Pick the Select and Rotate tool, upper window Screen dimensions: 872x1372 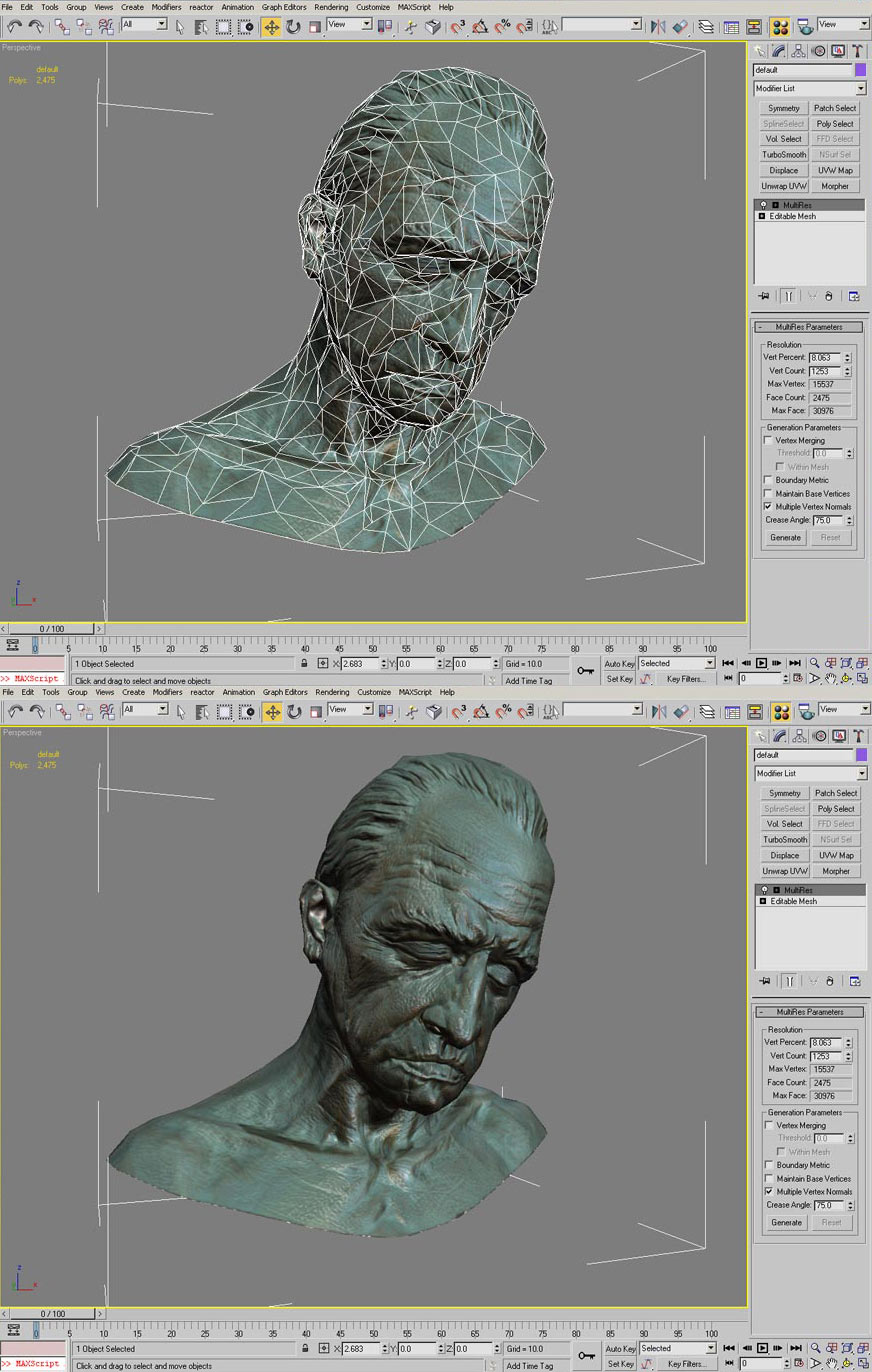pyautogui.click(x=293, y=27)
